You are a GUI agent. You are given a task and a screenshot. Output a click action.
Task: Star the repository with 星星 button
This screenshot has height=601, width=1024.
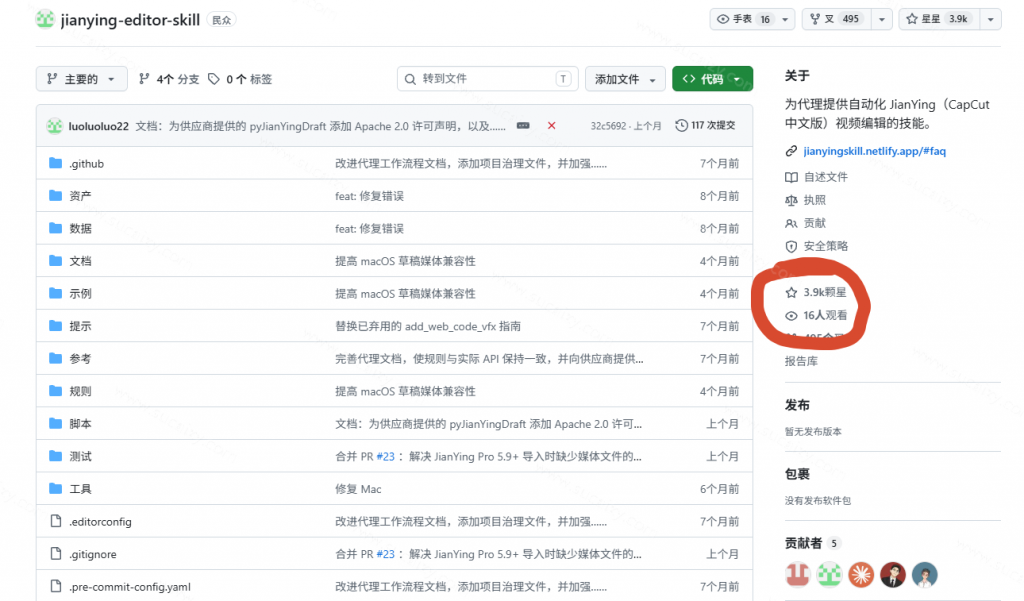(x=940, y=20)
